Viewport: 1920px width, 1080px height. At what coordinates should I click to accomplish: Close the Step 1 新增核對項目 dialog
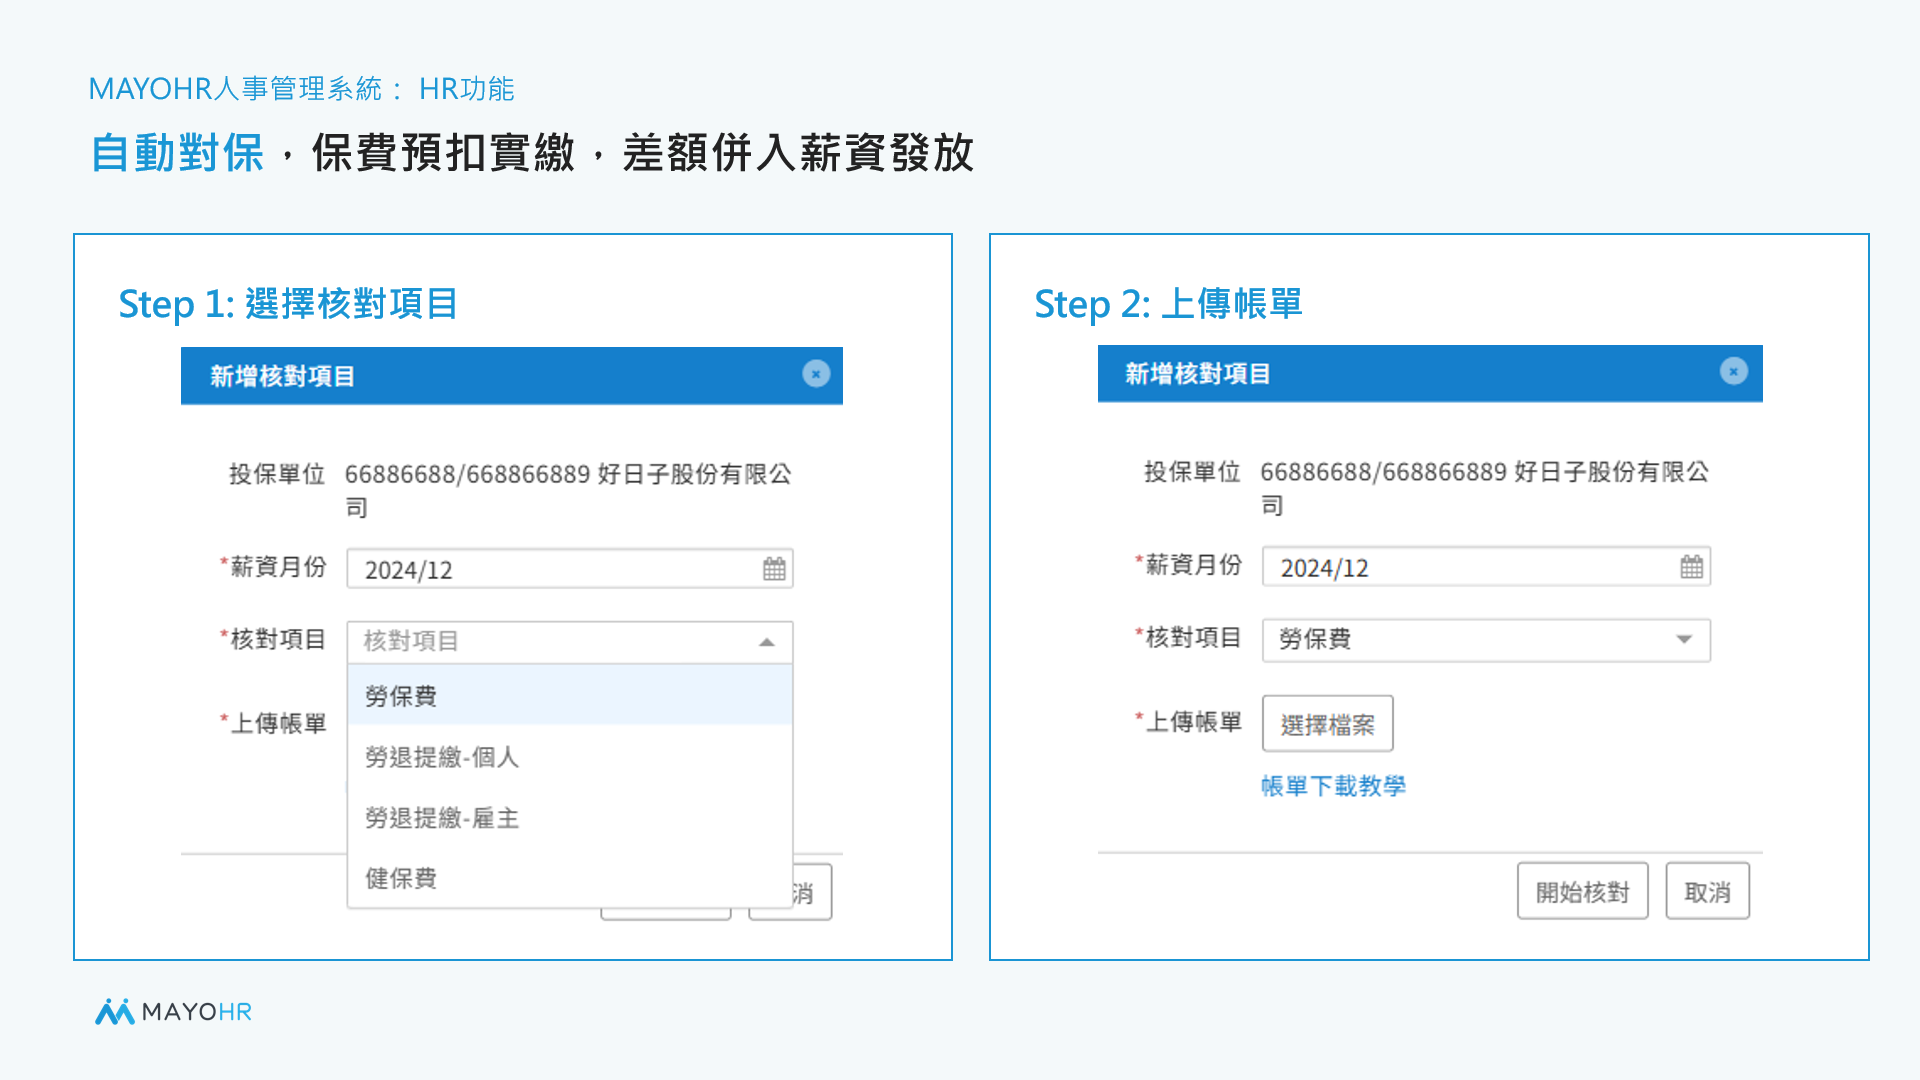[x=816, y=374]
